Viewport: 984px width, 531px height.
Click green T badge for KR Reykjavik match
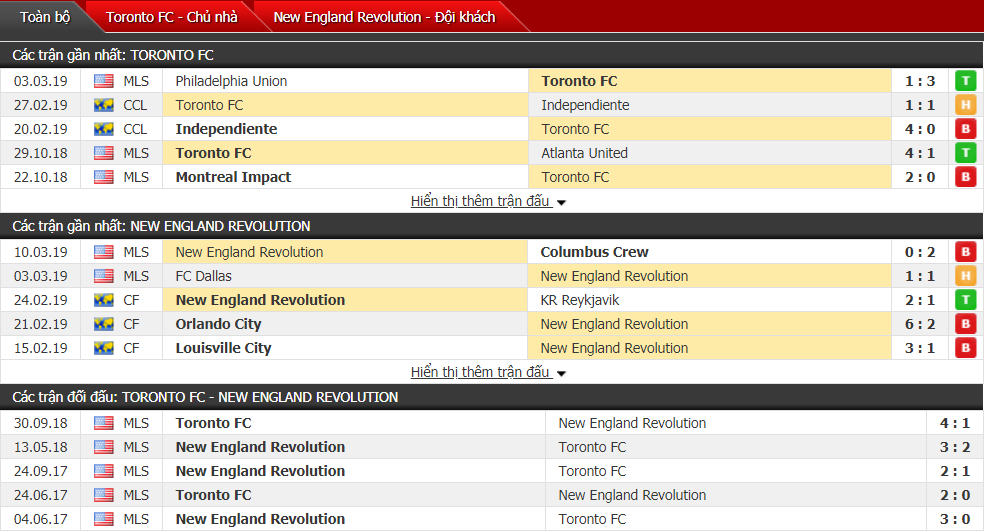pos(966,300)
